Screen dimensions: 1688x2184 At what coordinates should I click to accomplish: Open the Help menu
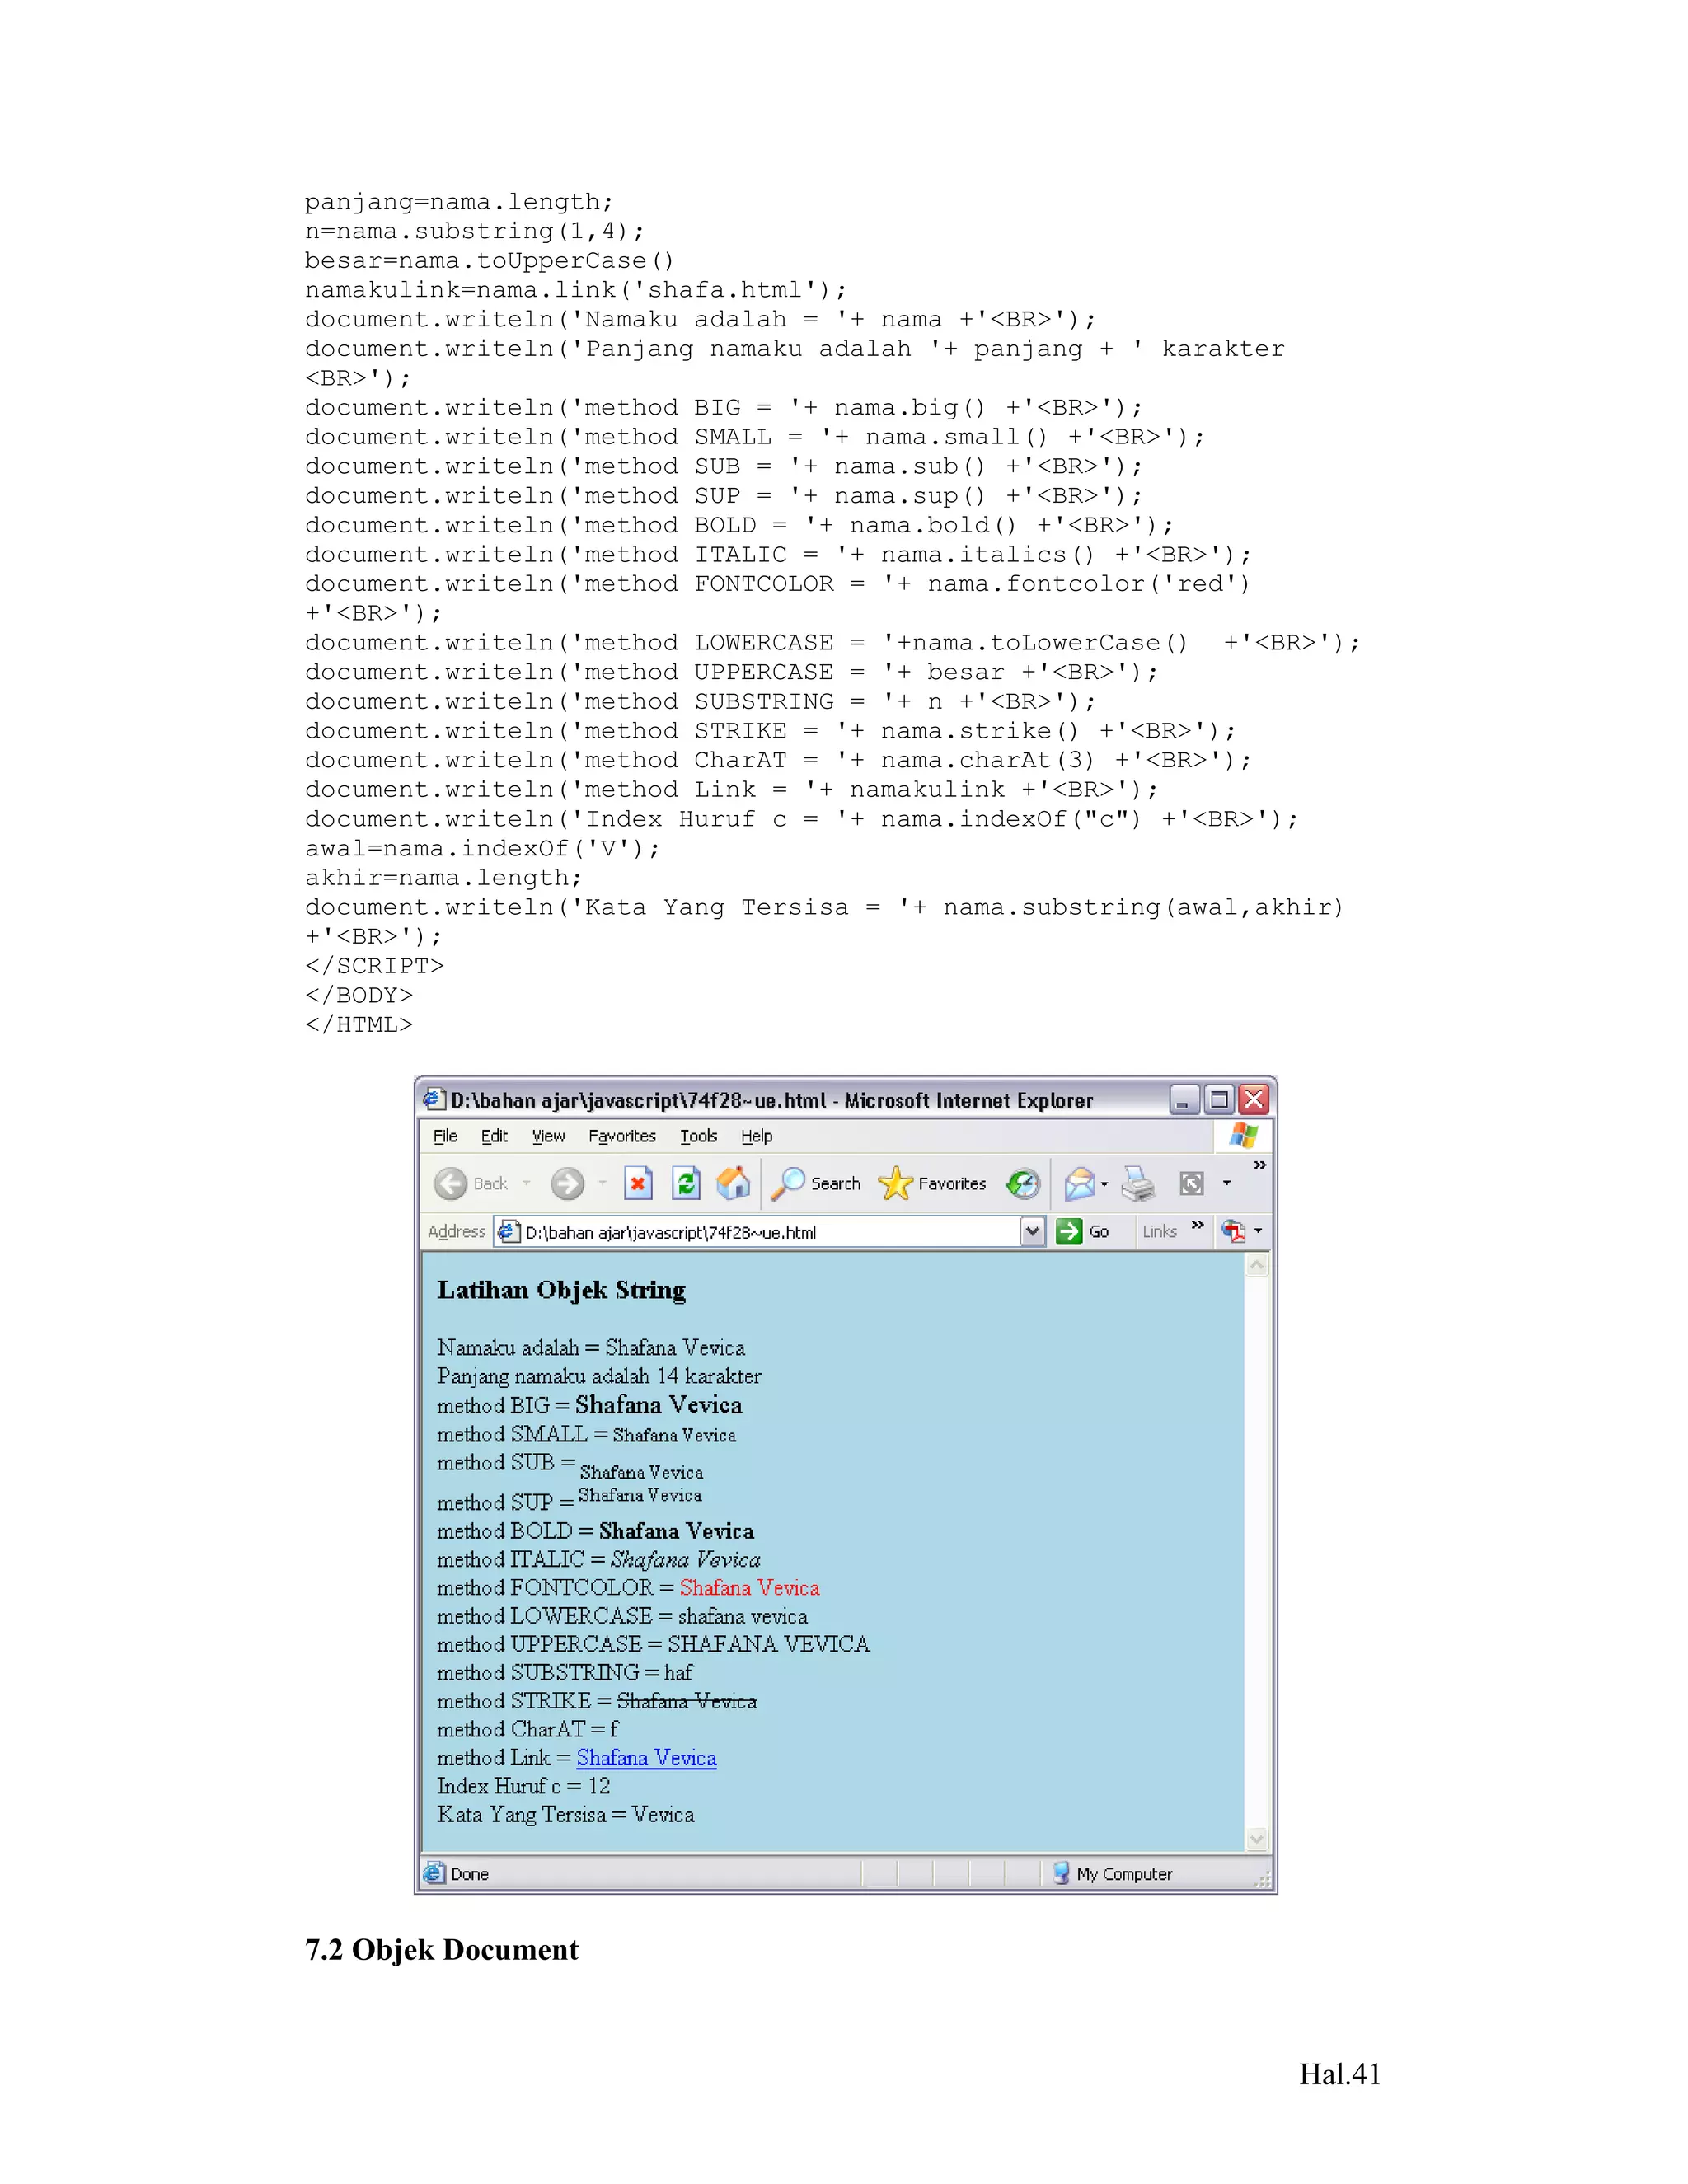(757, 1136)
